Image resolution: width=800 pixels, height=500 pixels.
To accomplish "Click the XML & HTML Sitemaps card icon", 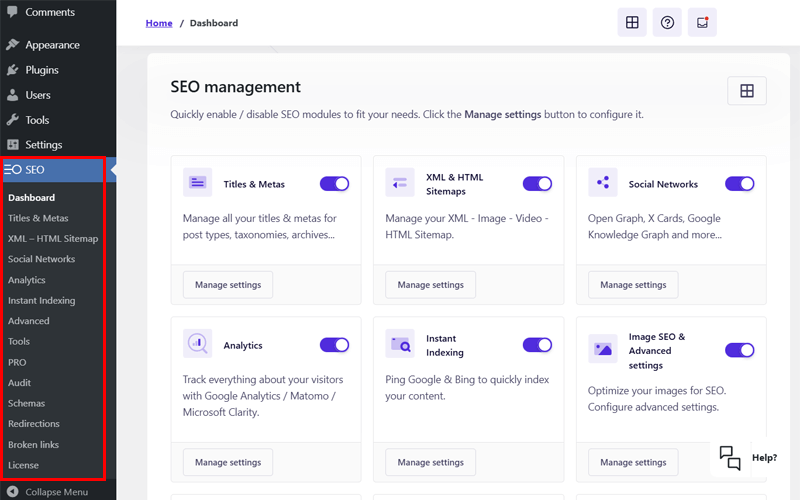I will 400,182.
